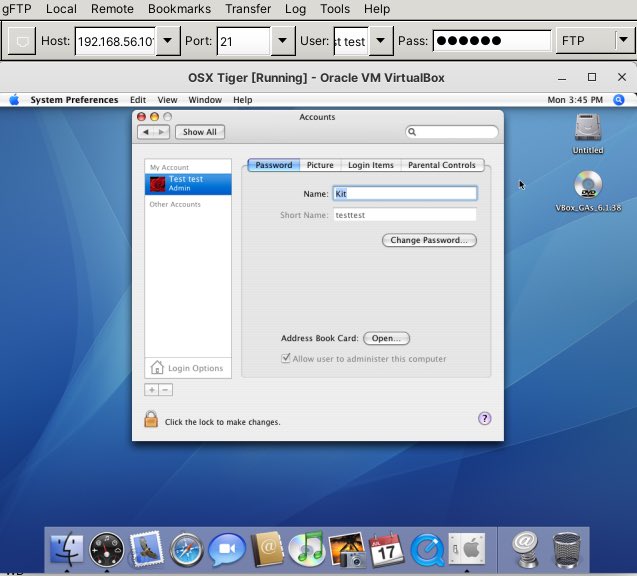The width and height of the screenshot is (637, 576).
Task: Launch QuickTime Player from the Dock
Action: 427,550
